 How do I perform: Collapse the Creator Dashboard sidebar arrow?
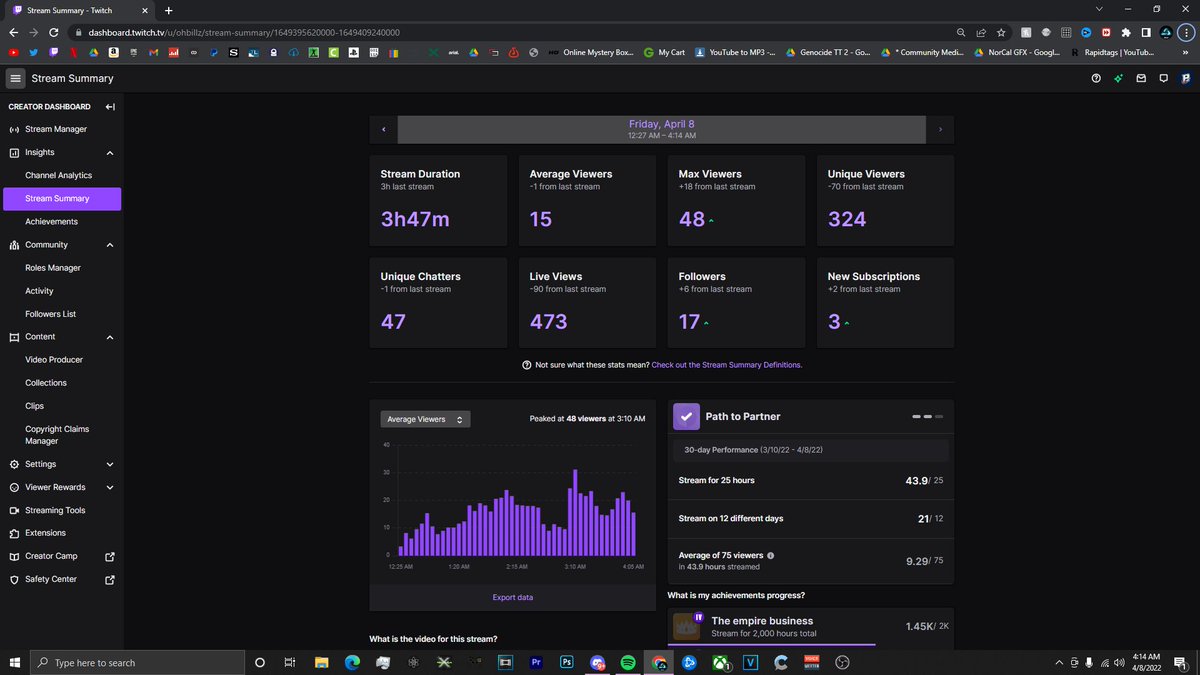pos(110,107)
